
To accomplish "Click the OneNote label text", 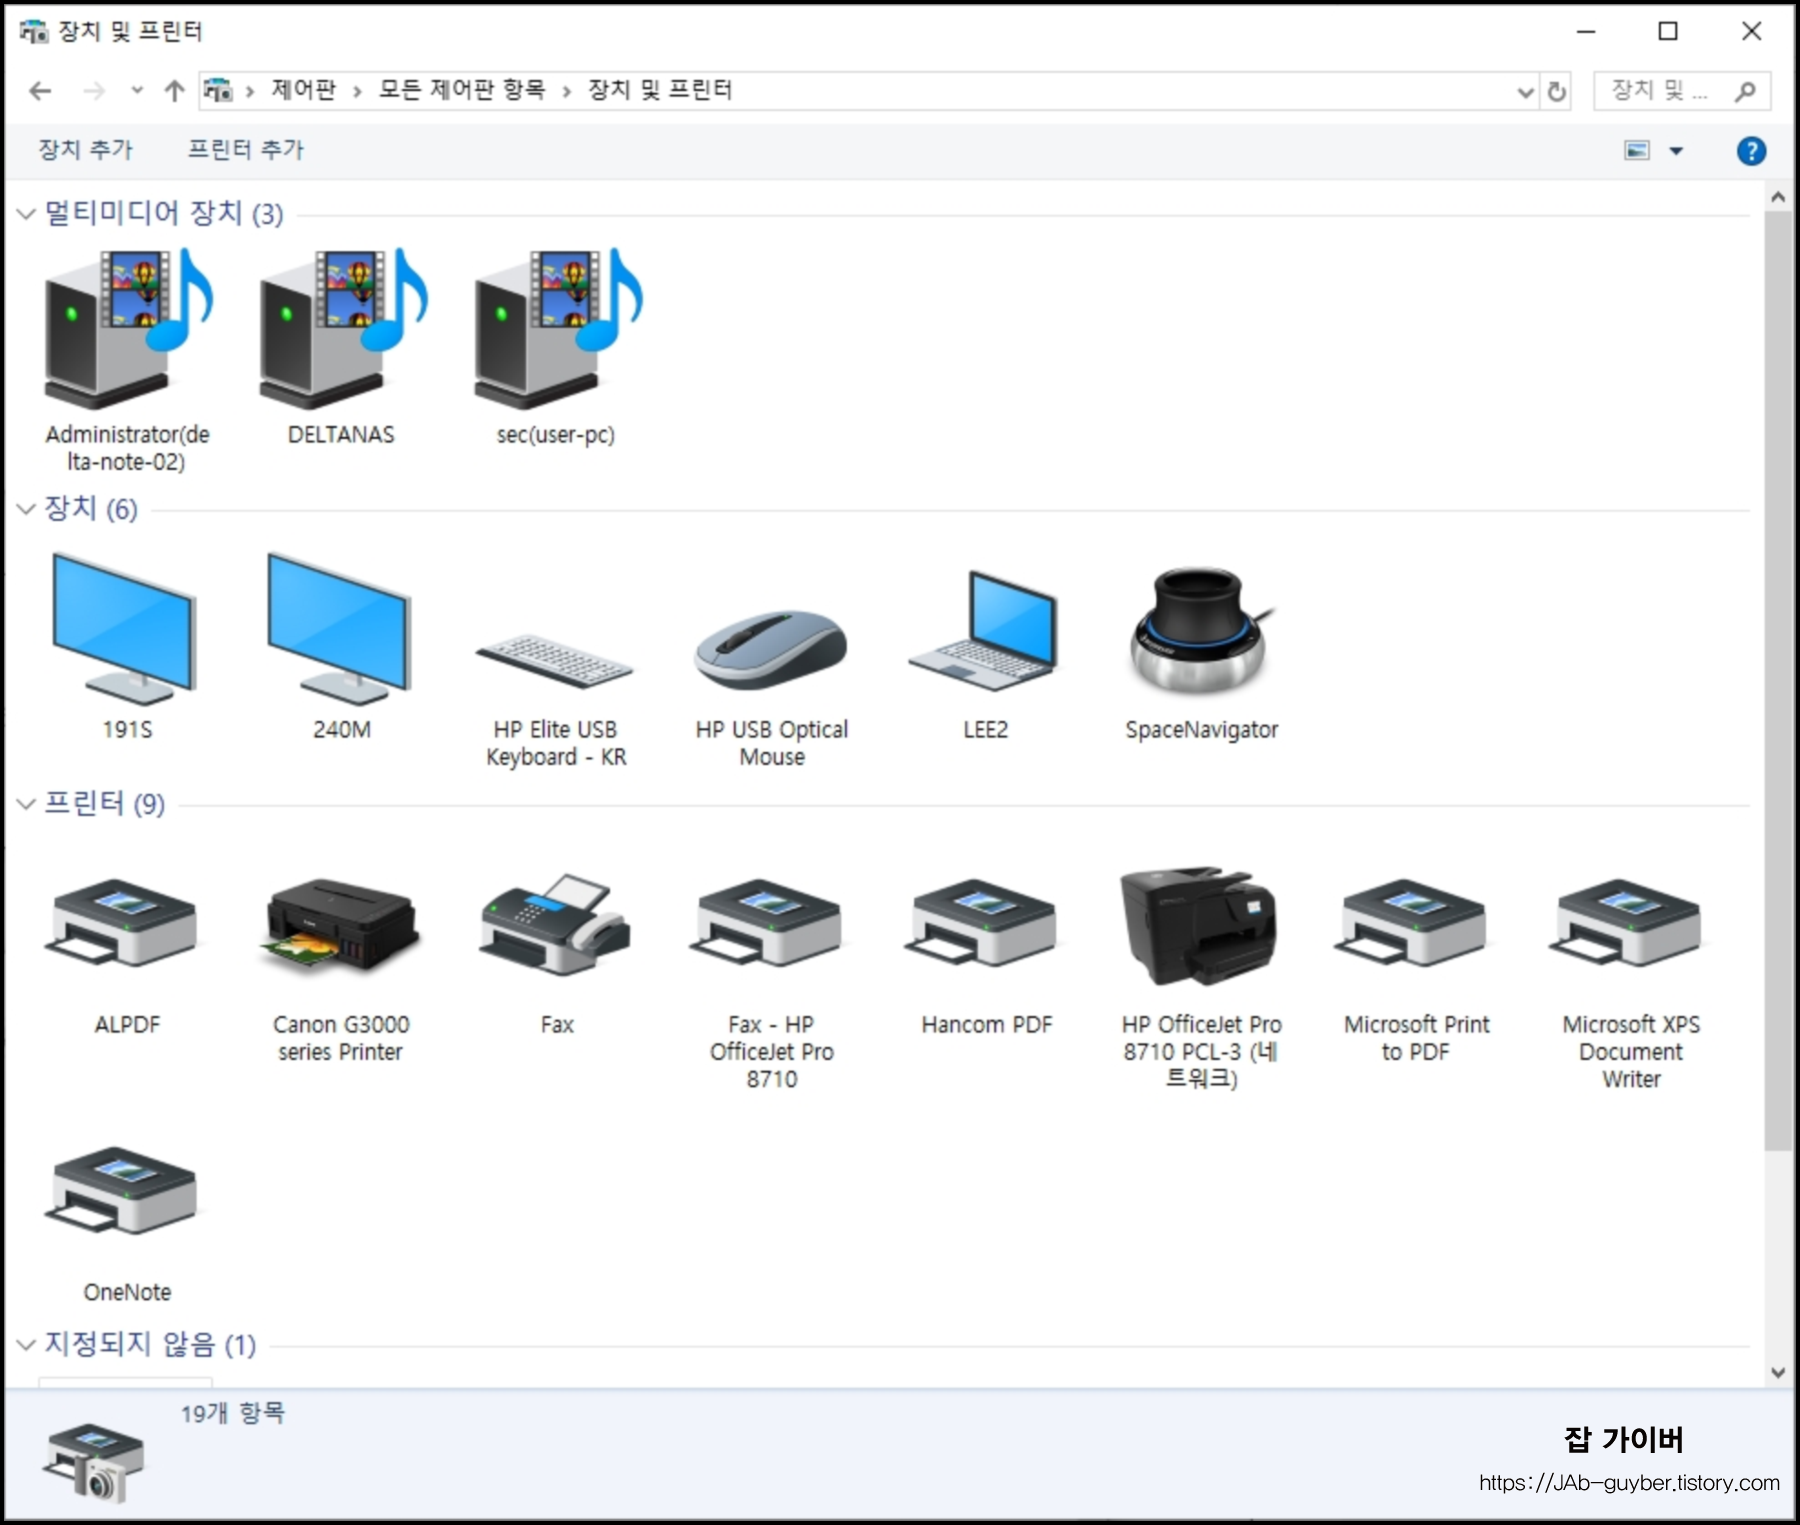I will pyautogui.click(x=127, y=1292).
